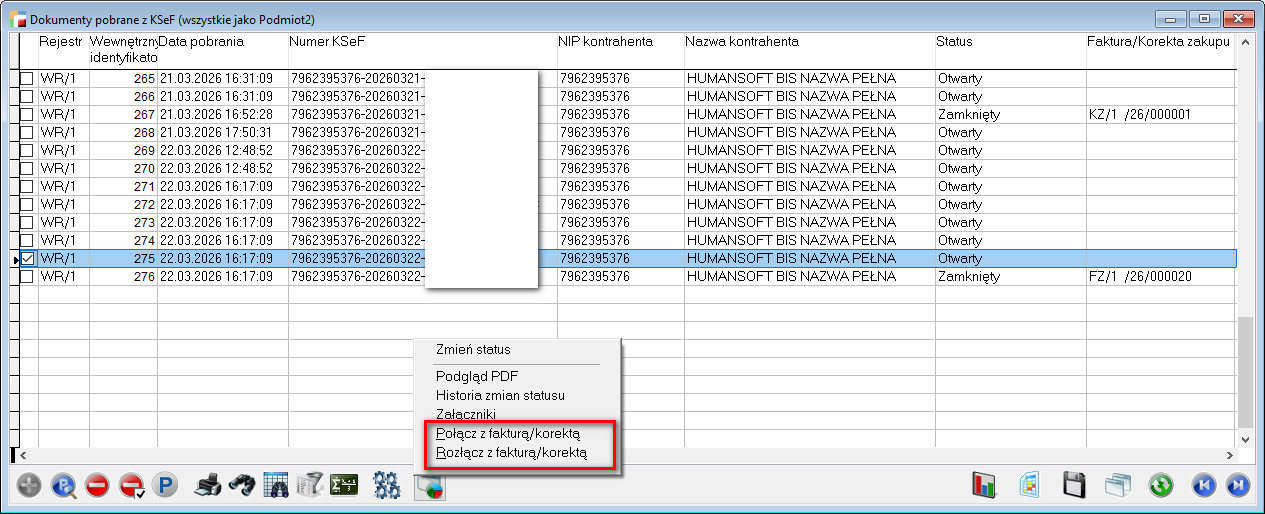
Task: Check the box next to row 276
Action: [x=28, y=276]
